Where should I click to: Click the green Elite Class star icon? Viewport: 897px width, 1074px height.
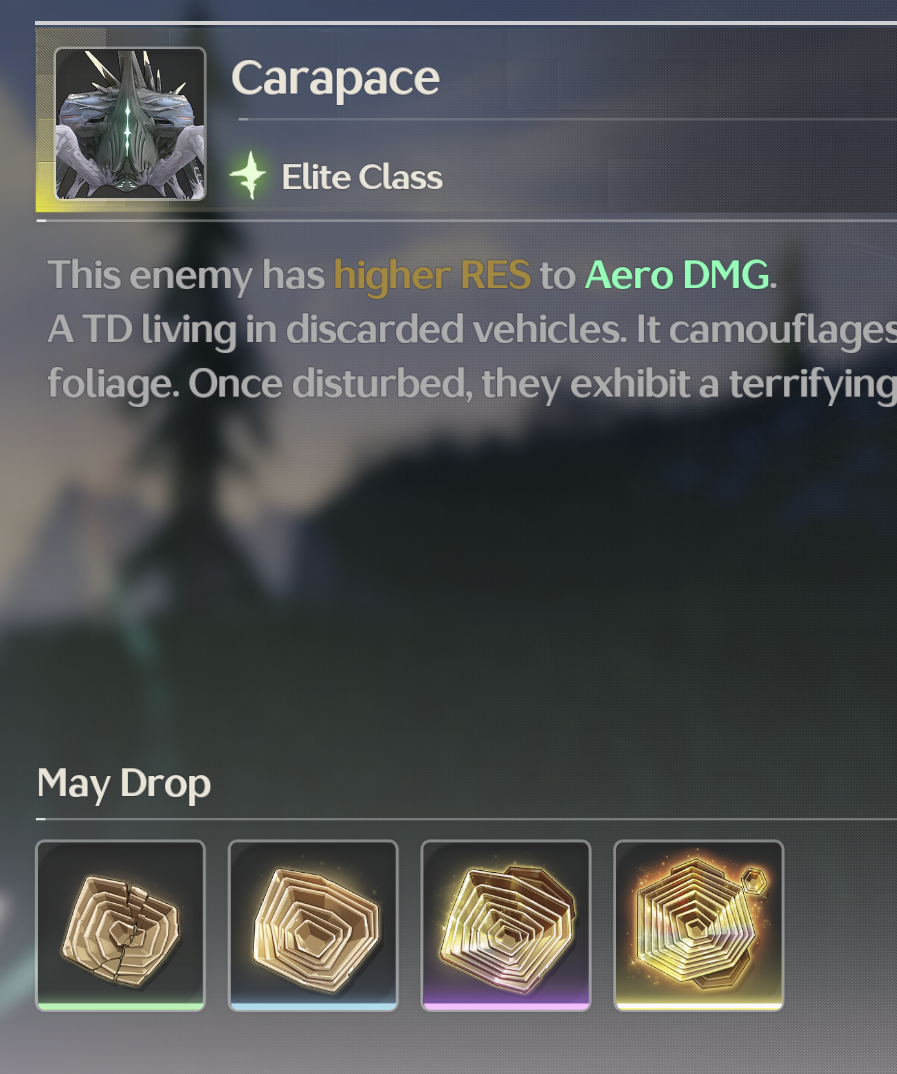pyautogui.click(x=248, y=175)
